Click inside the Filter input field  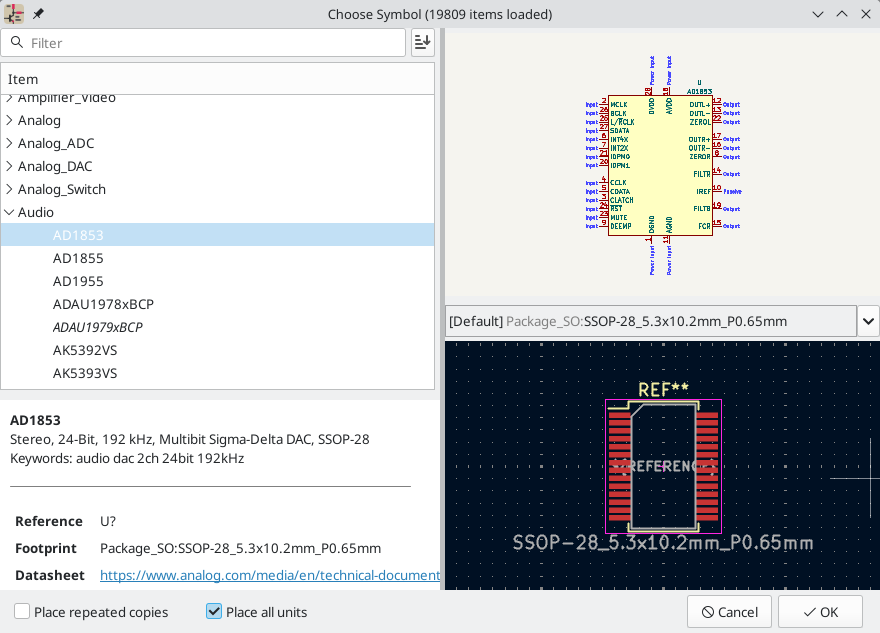(200, 43)
